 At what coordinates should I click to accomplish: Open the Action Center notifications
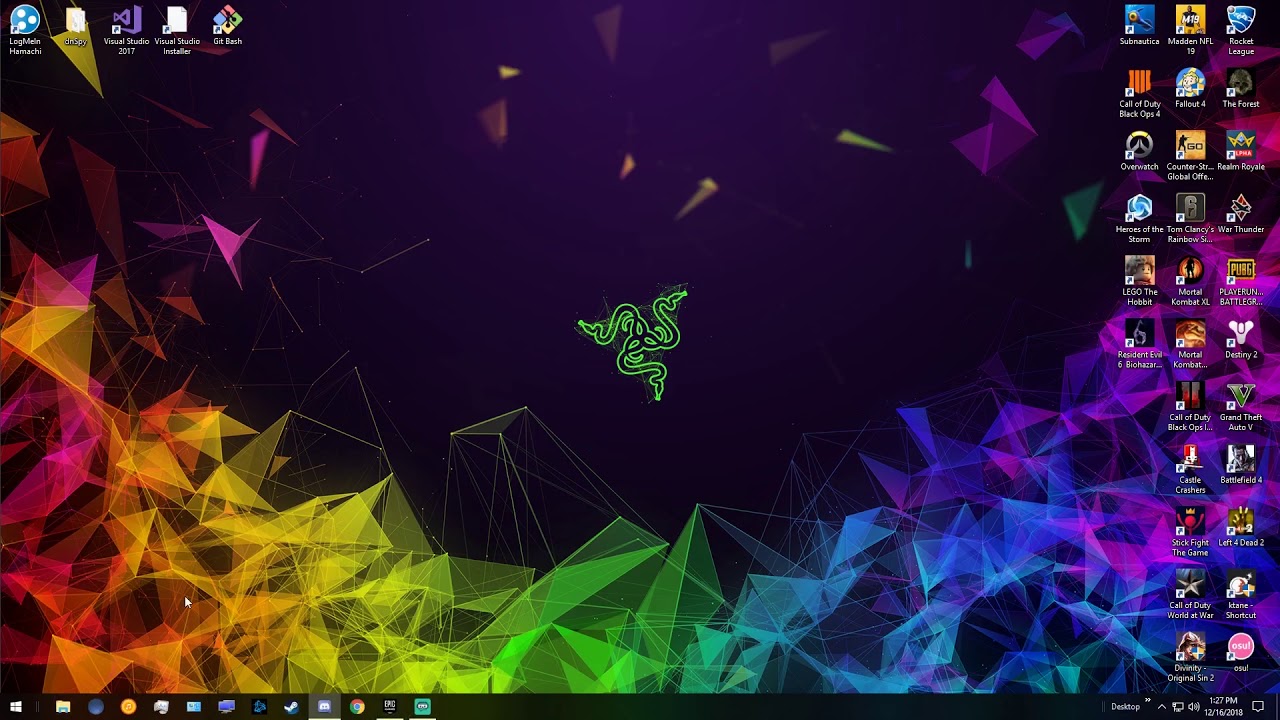click(1258, 707)
